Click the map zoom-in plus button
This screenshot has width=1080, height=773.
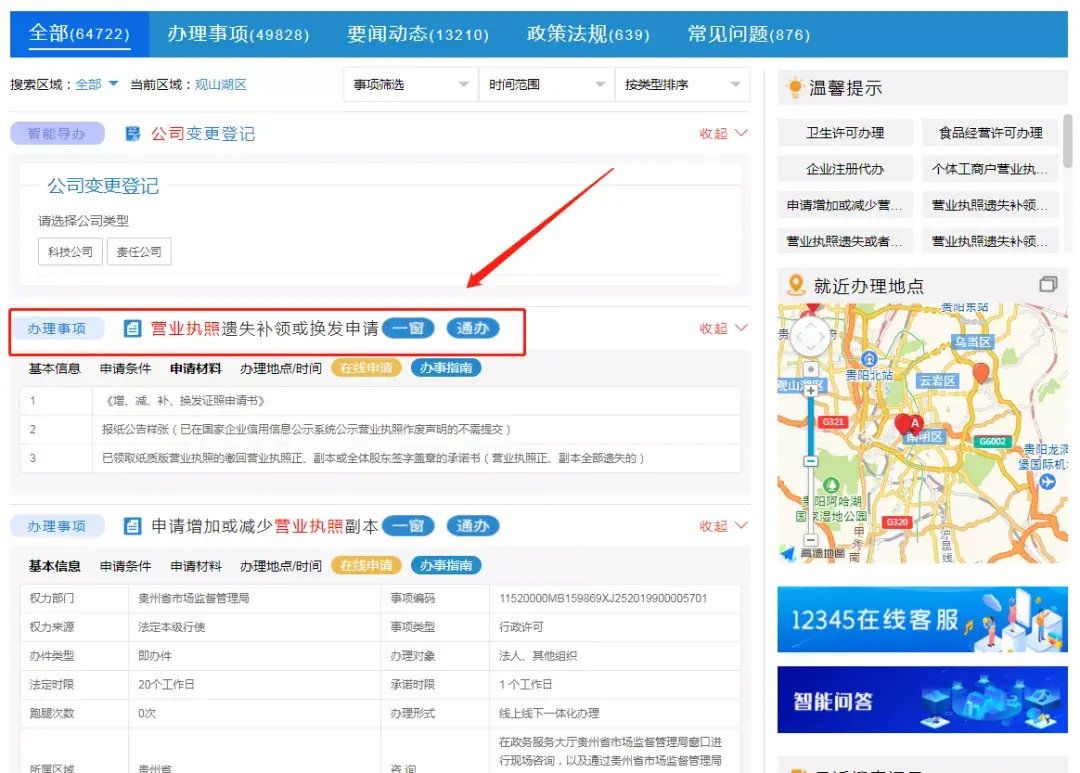point(810,391)
